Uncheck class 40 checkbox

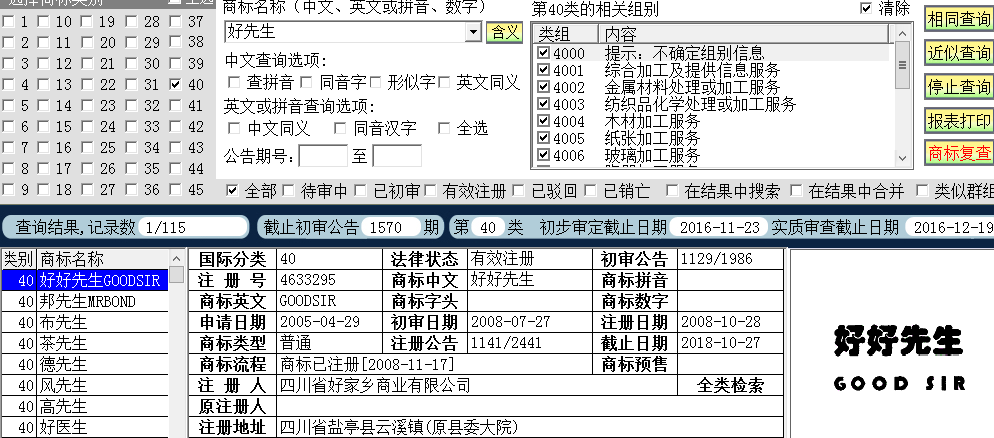click(x=176, y=84)
